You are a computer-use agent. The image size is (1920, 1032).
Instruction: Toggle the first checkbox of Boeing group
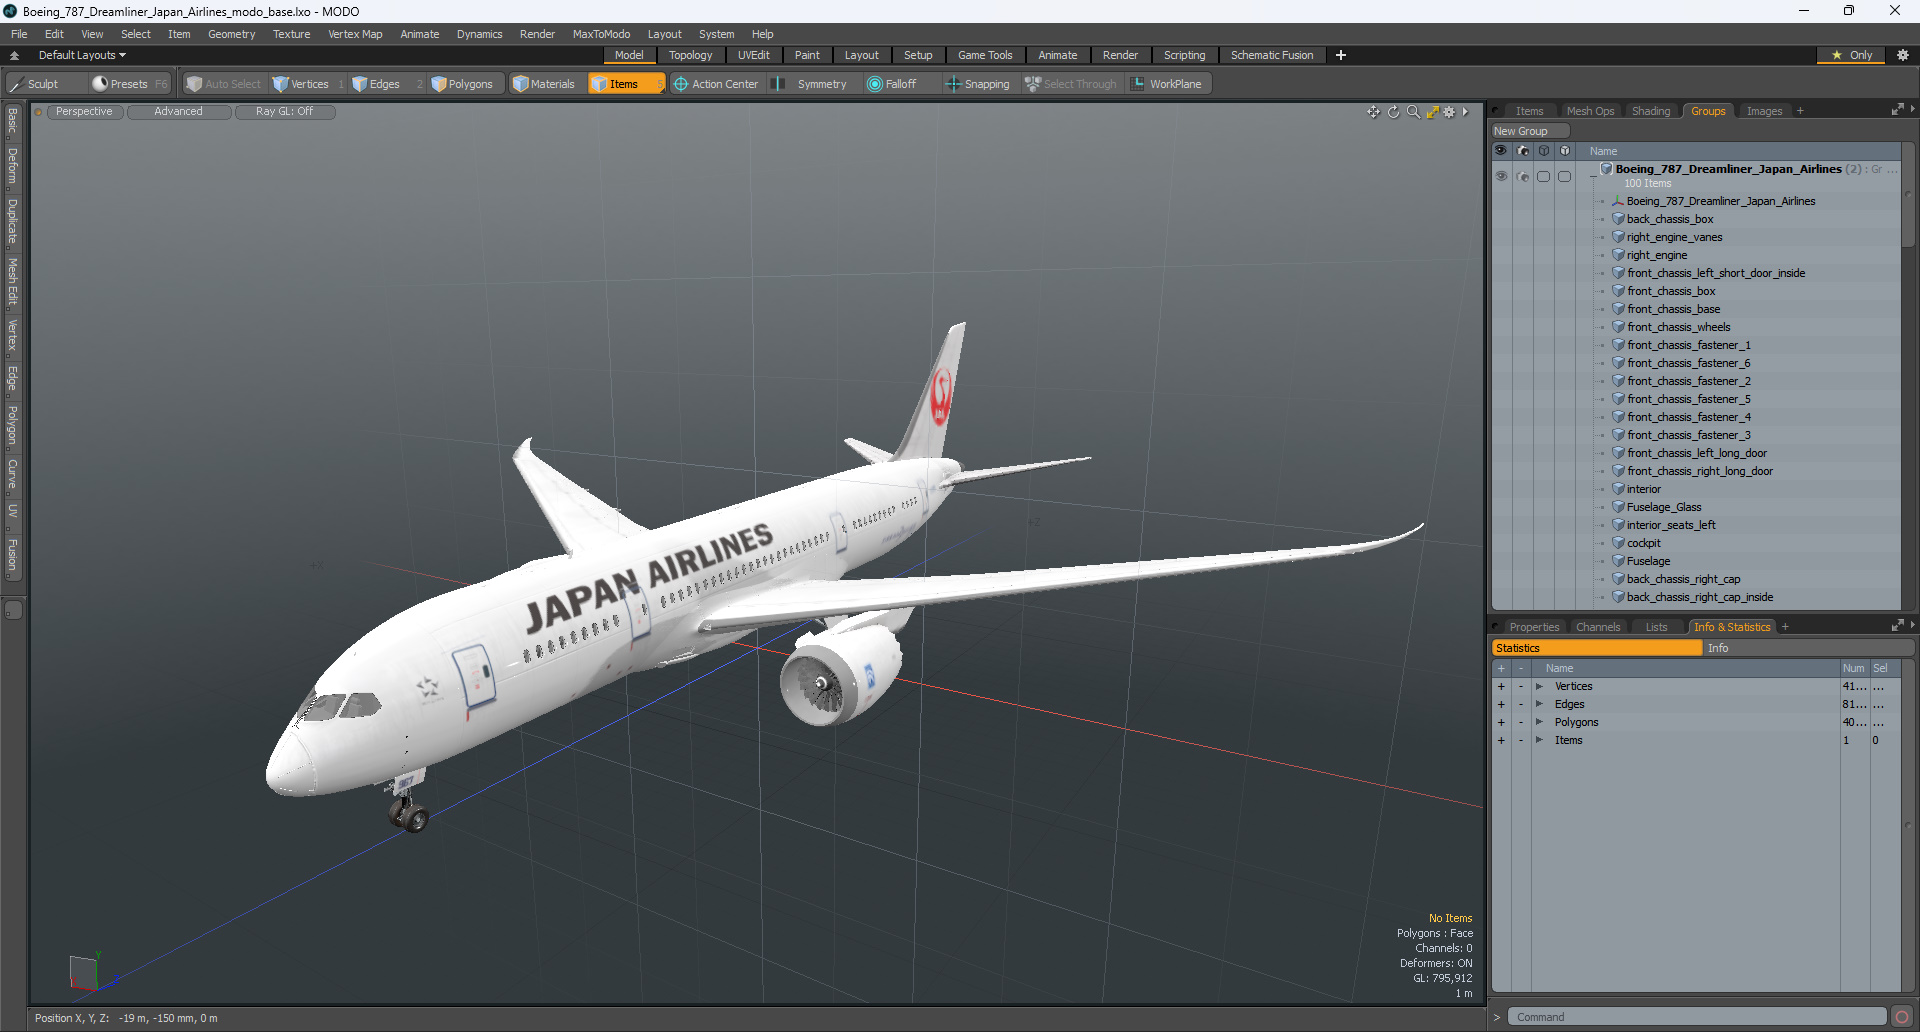(x=1544, y=176)
